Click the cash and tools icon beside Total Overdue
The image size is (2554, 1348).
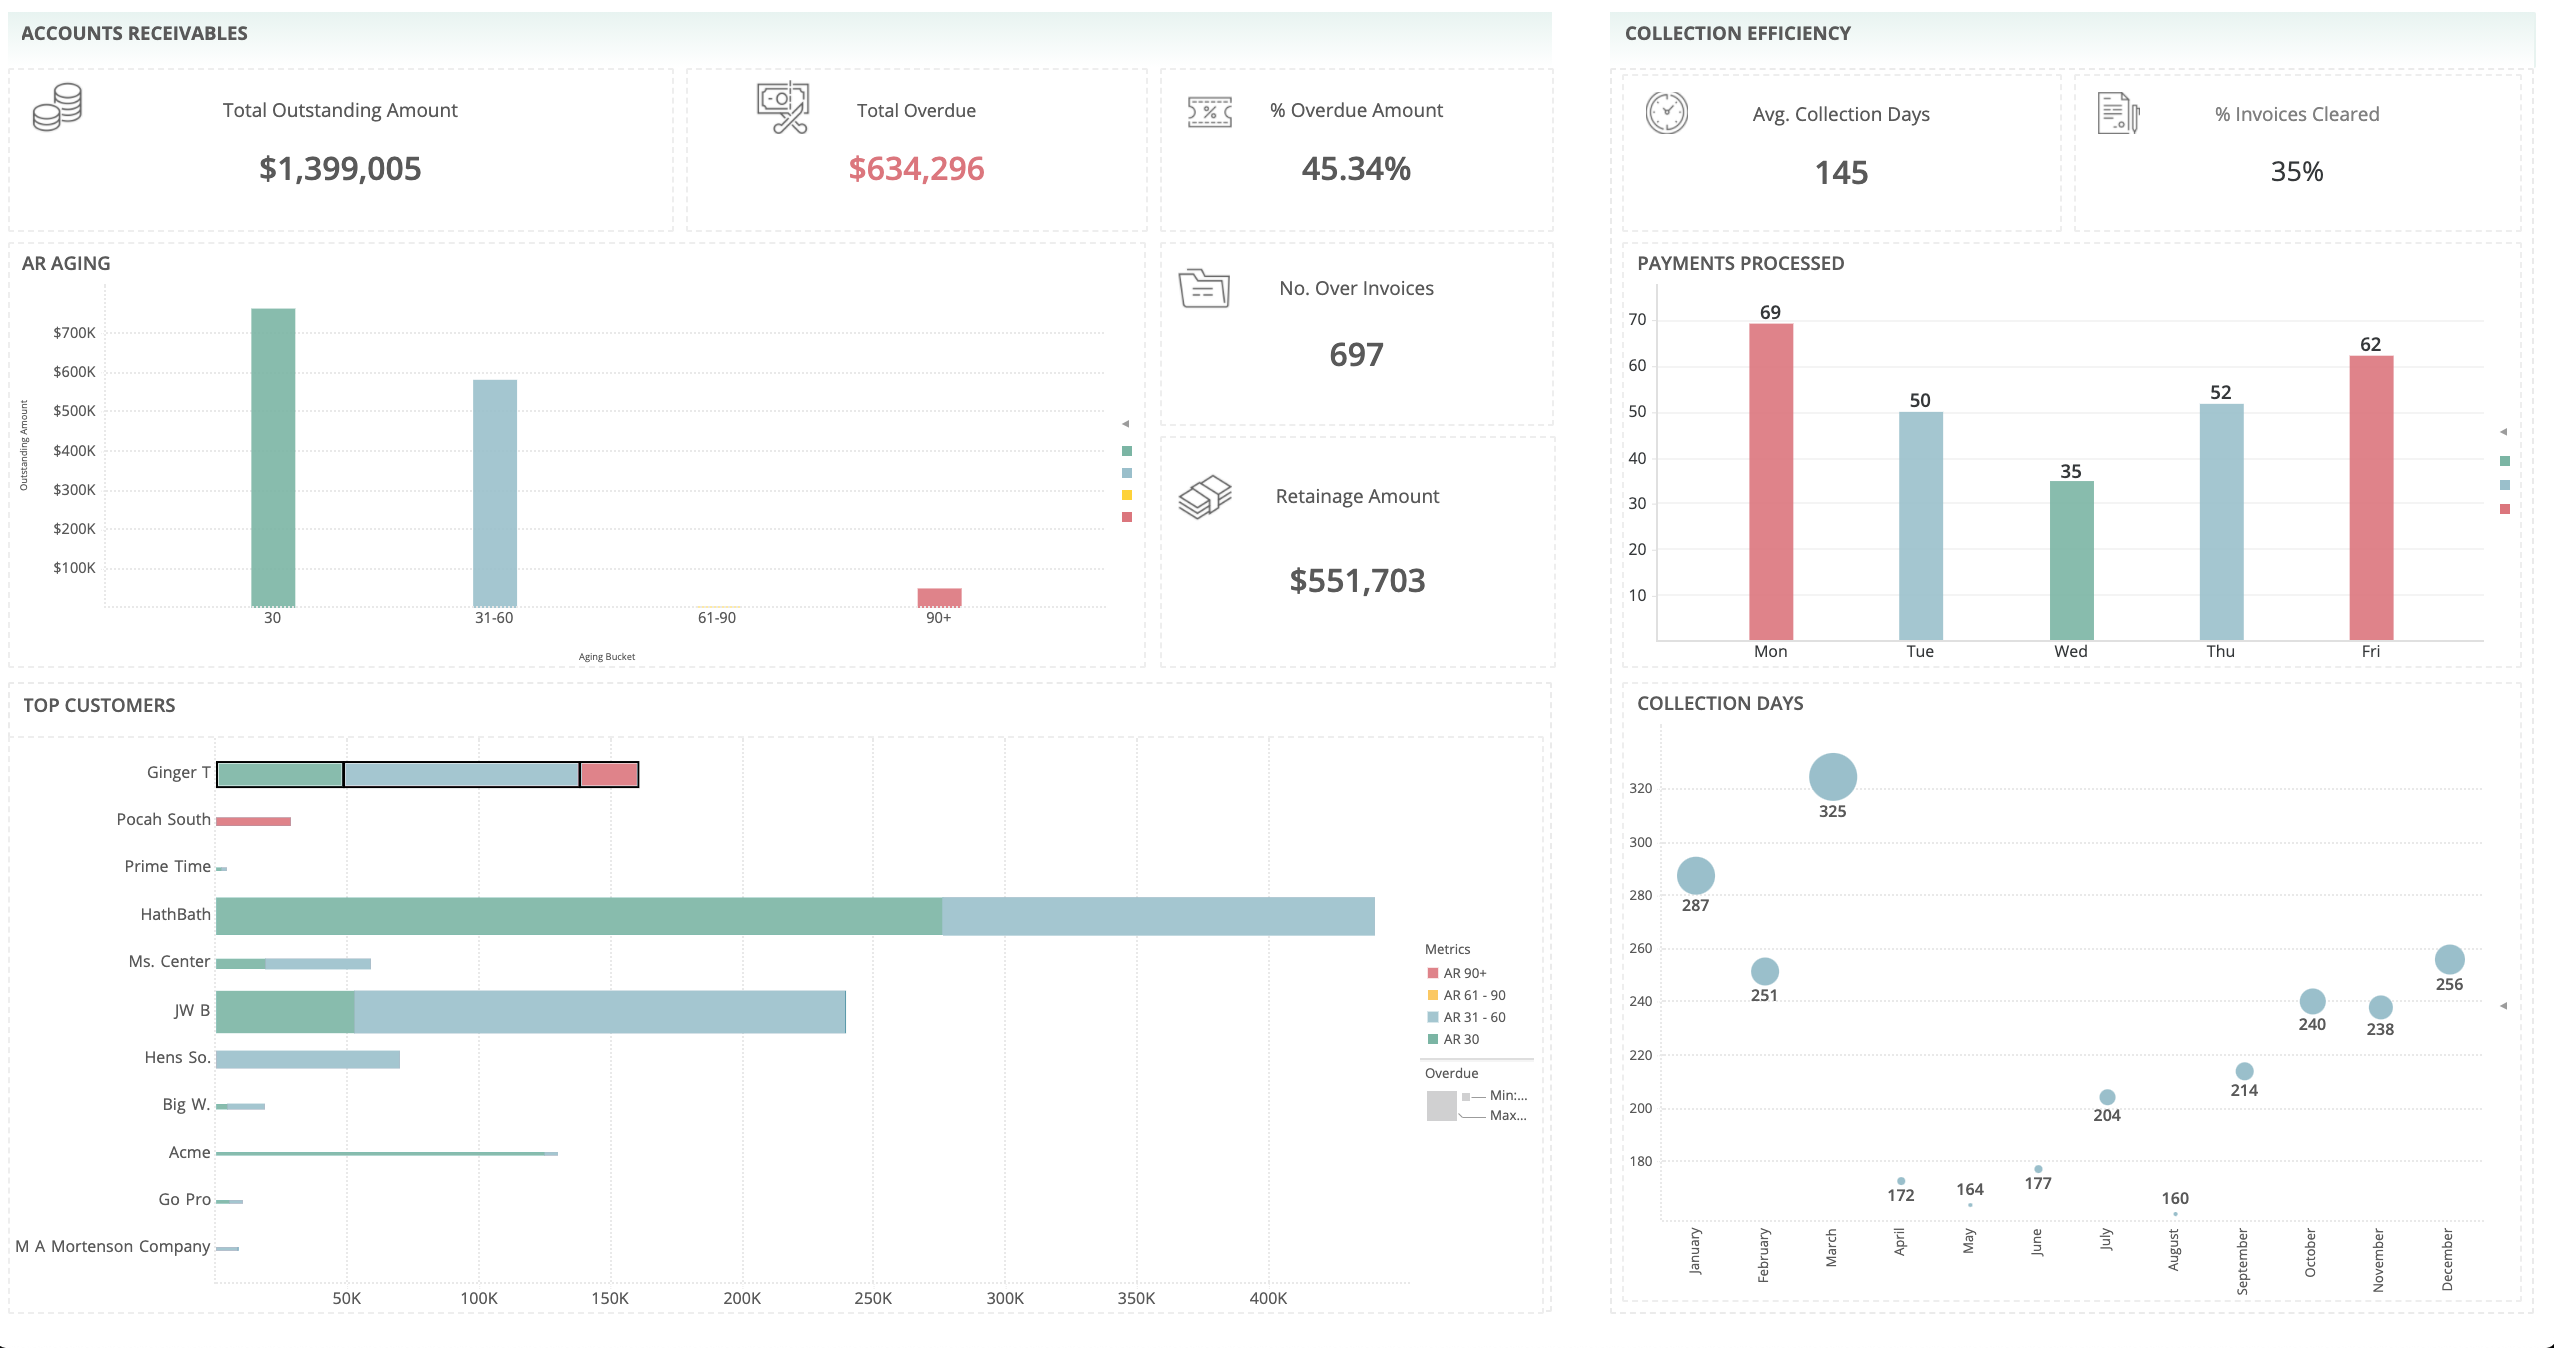783,107
